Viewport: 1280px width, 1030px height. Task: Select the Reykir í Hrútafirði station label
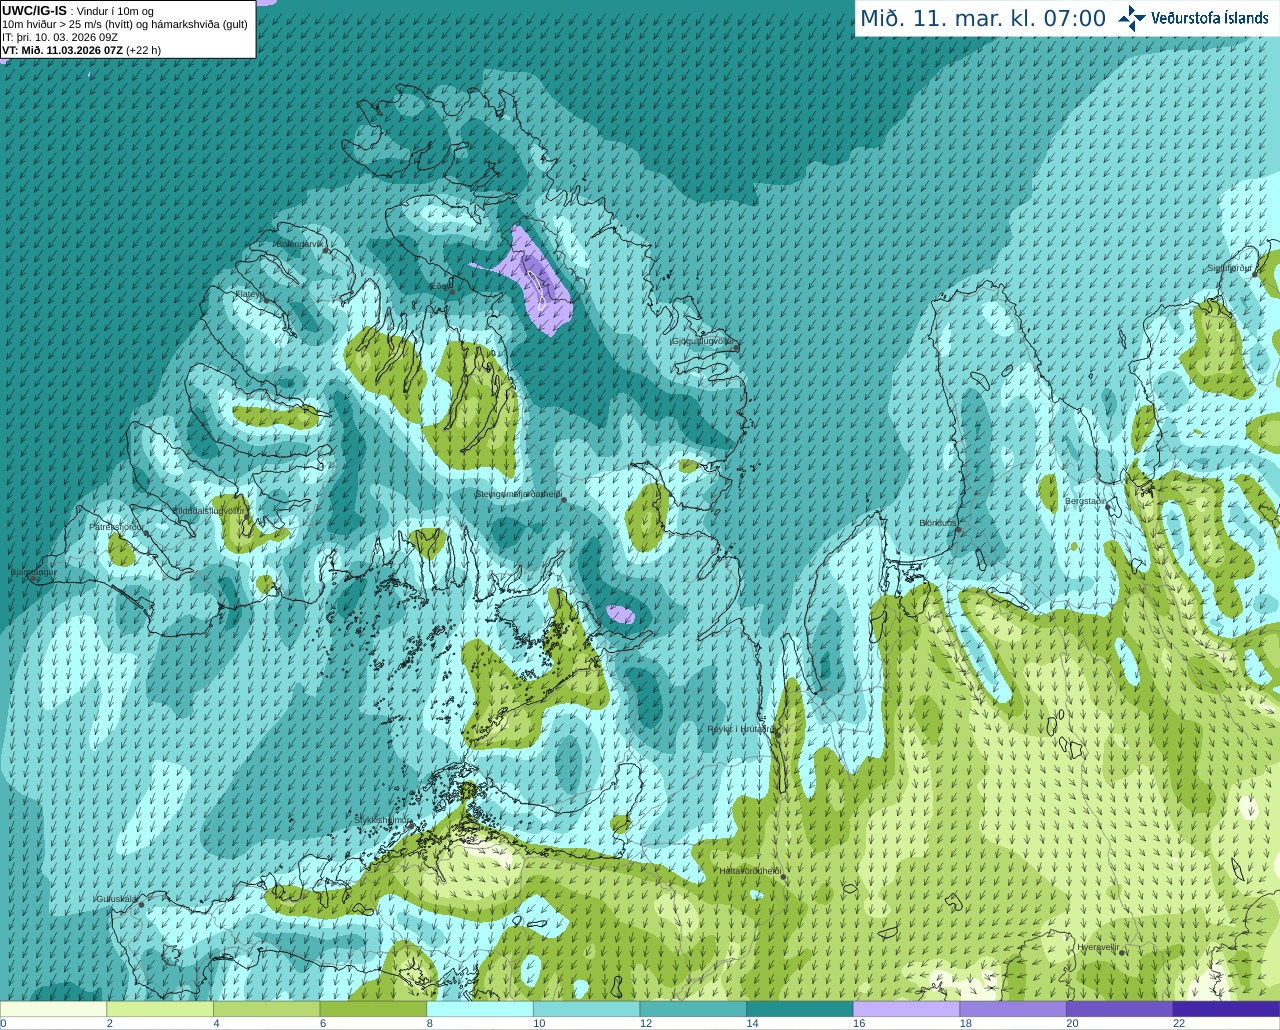point(740,729)
